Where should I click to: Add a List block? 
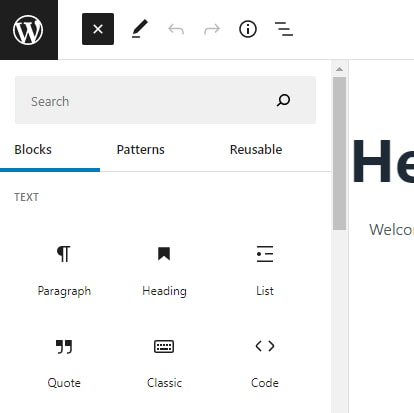coord(265,271)
